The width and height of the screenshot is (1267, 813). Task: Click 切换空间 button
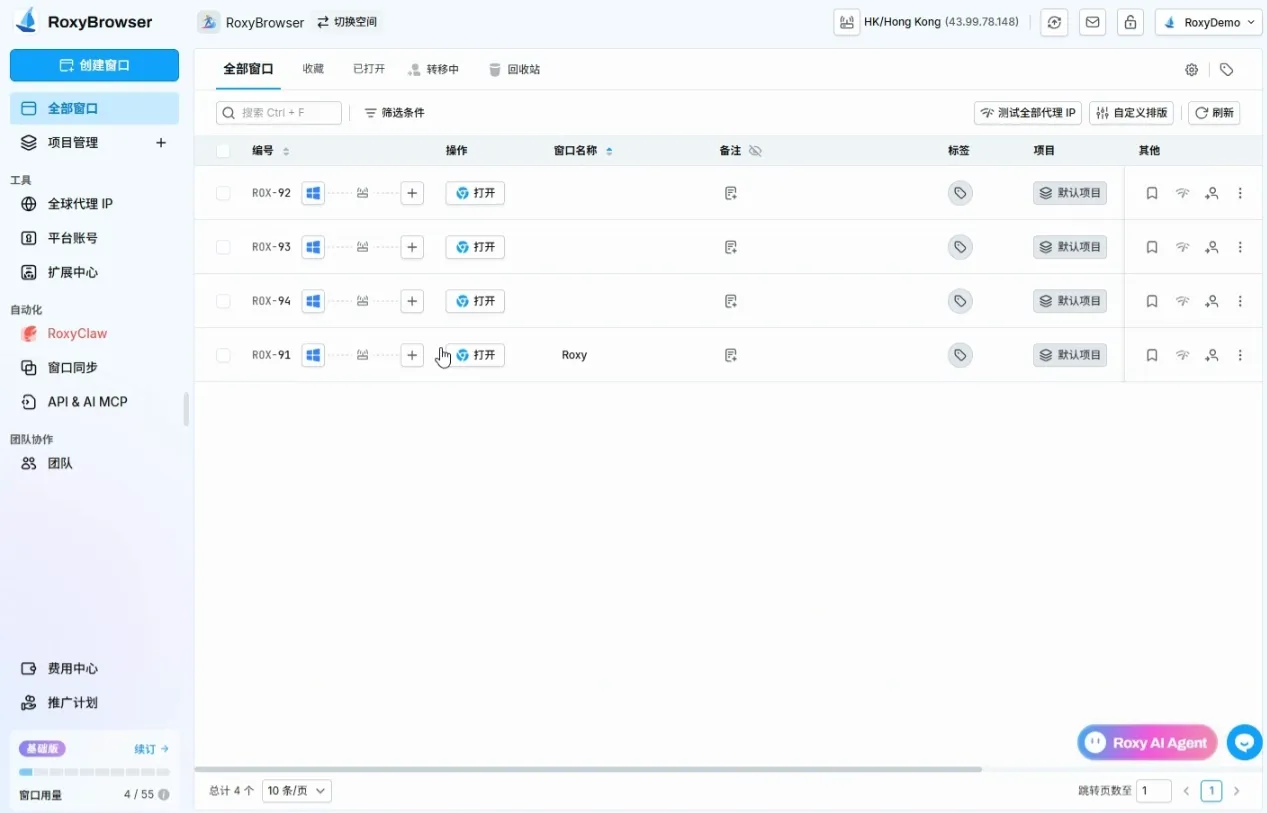[347, 22]
